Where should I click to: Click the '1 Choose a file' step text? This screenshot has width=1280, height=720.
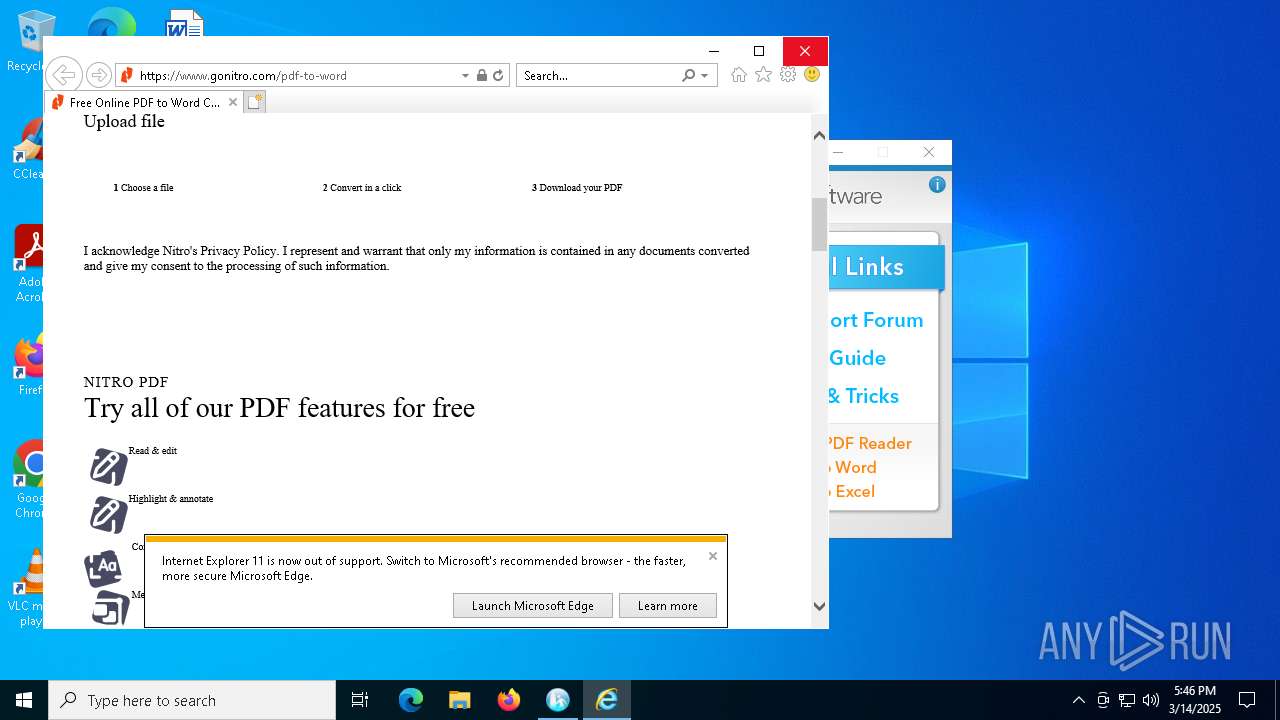point(143,188)
